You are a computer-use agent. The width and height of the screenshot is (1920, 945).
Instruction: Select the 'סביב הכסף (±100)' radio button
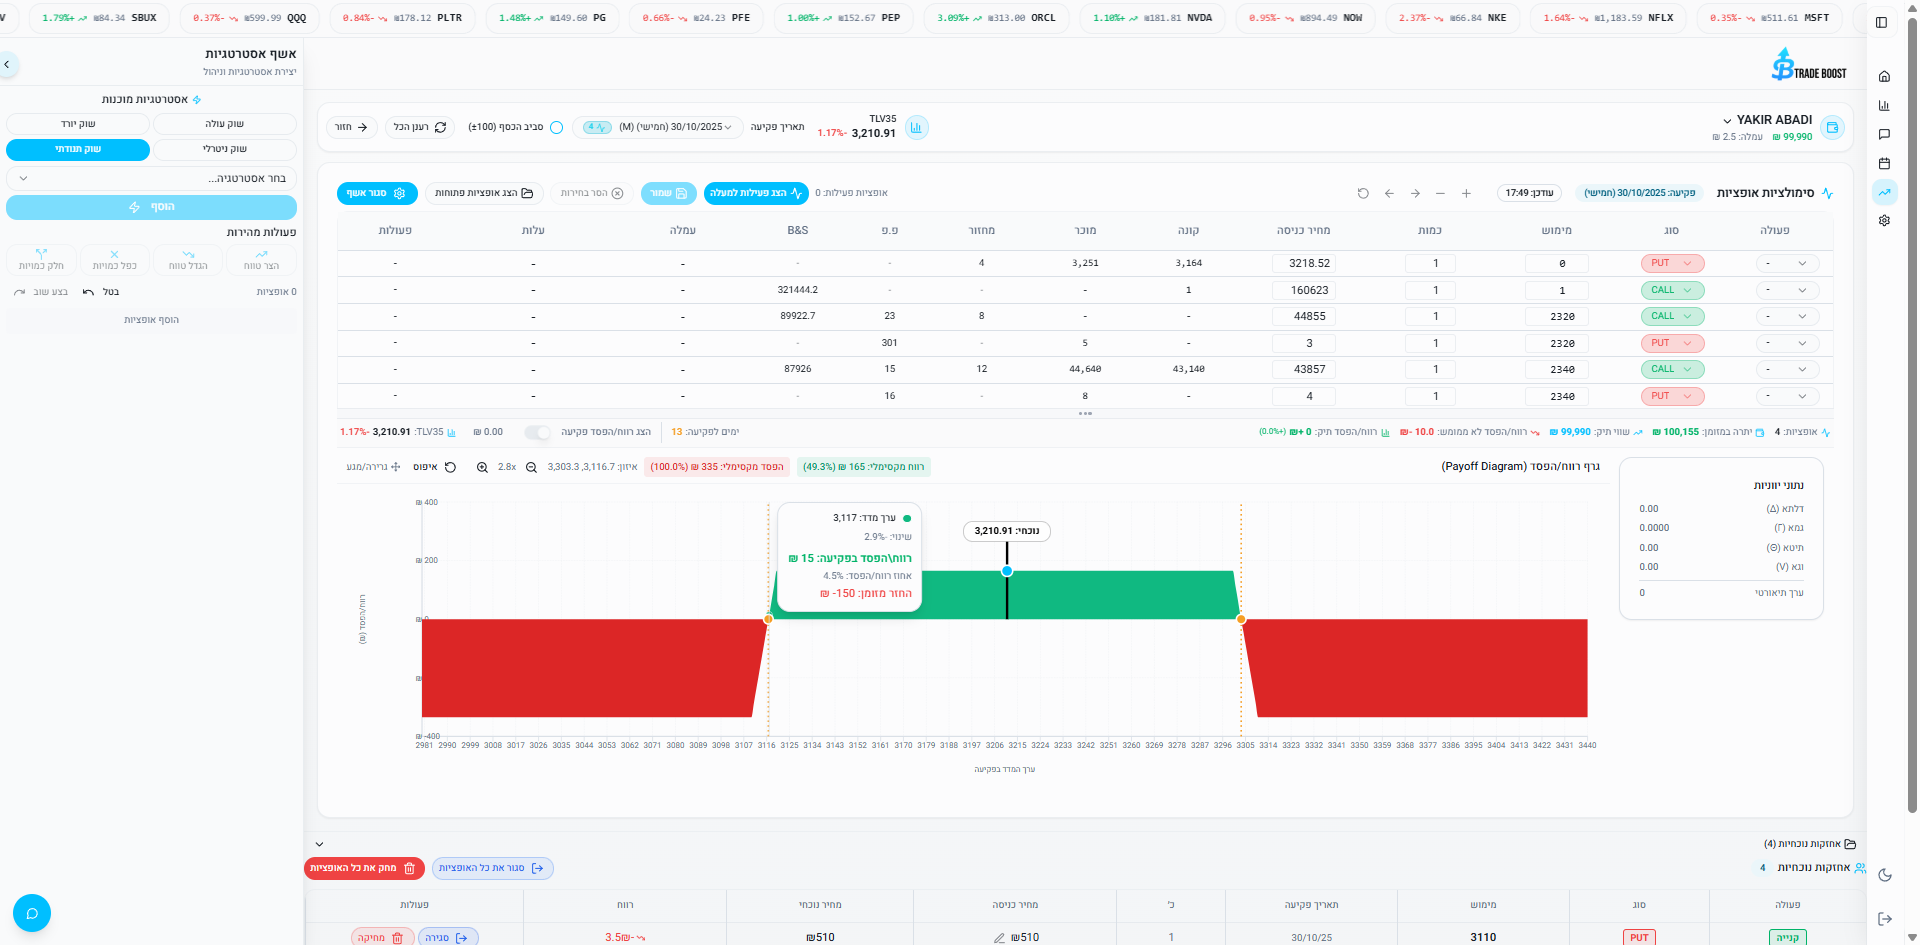[556, 127]
